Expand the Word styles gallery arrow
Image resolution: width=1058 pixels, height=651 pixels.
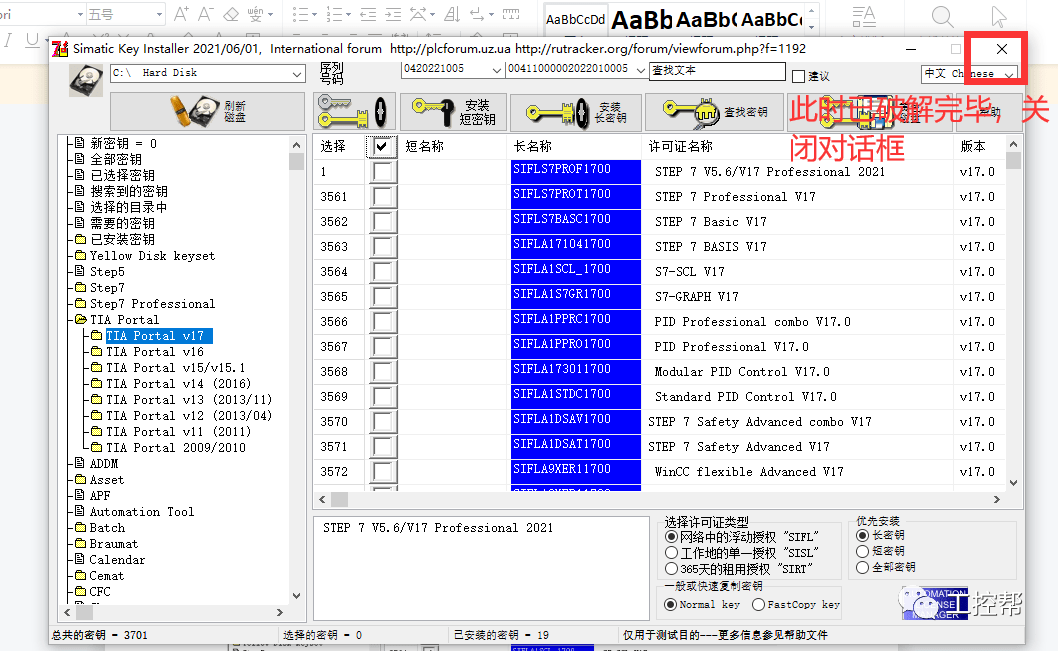point(812,27)
